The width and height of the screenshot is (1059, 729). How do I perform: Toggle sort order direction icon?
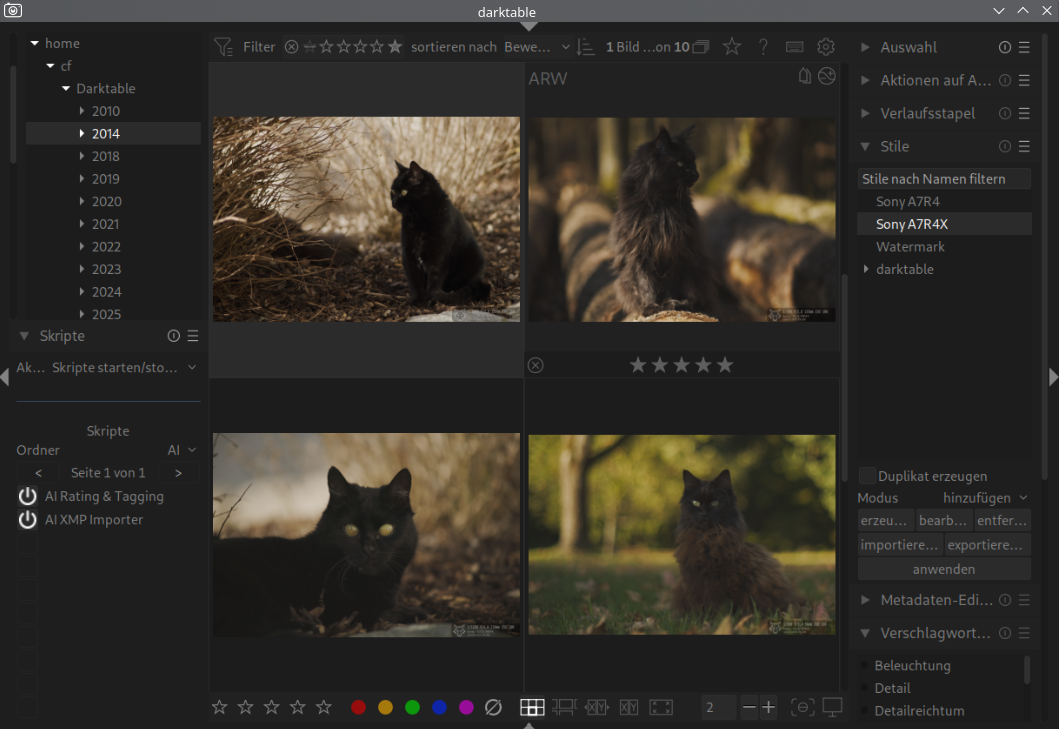click(586, 47)
